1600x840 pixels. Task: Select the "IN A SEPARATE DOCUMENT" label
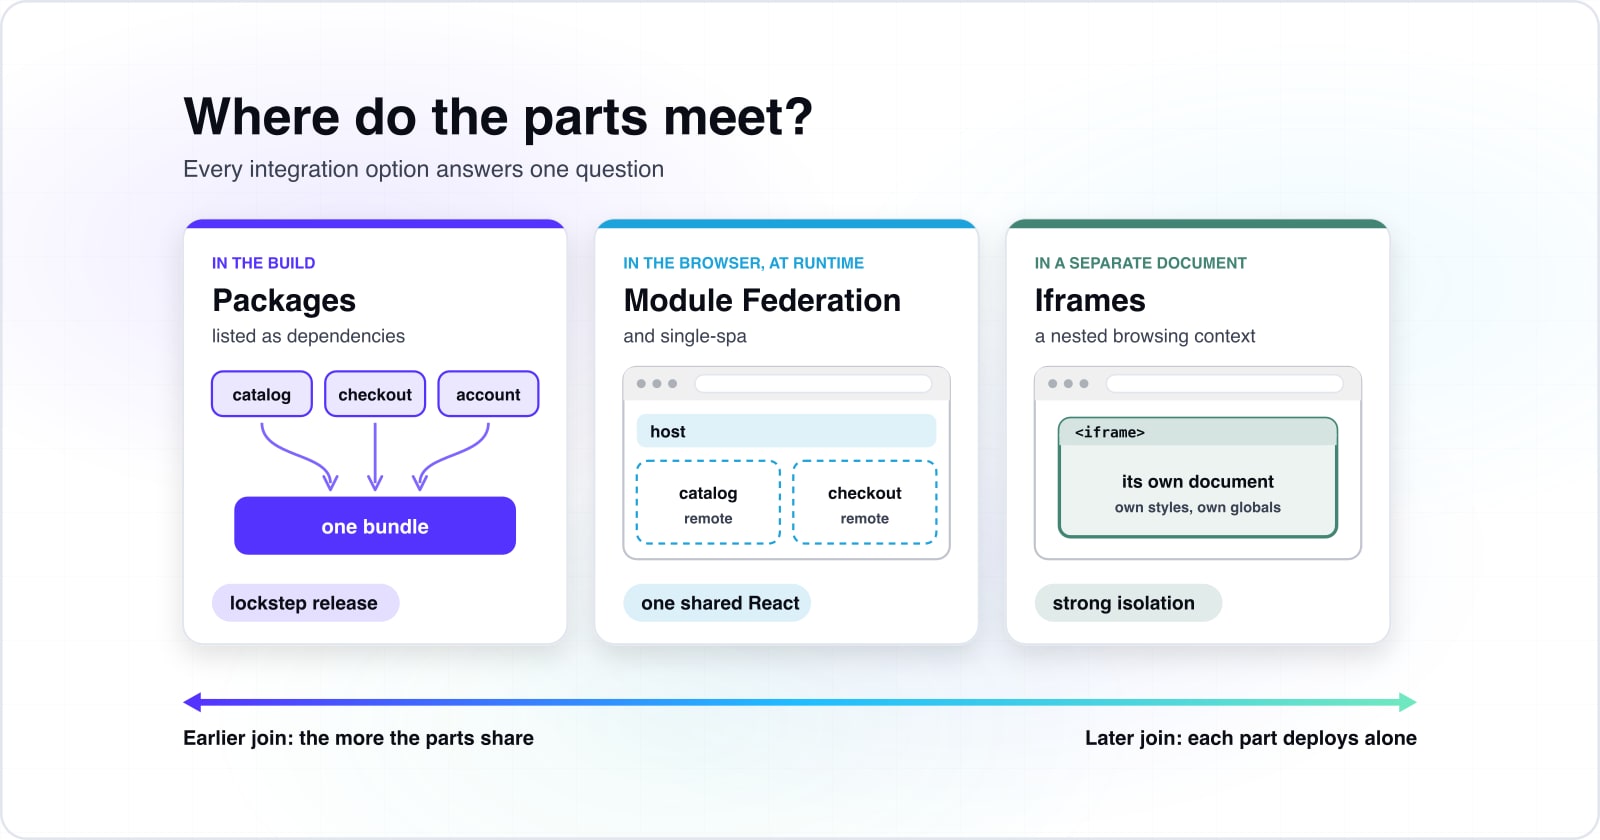[x=1140, y=263]
